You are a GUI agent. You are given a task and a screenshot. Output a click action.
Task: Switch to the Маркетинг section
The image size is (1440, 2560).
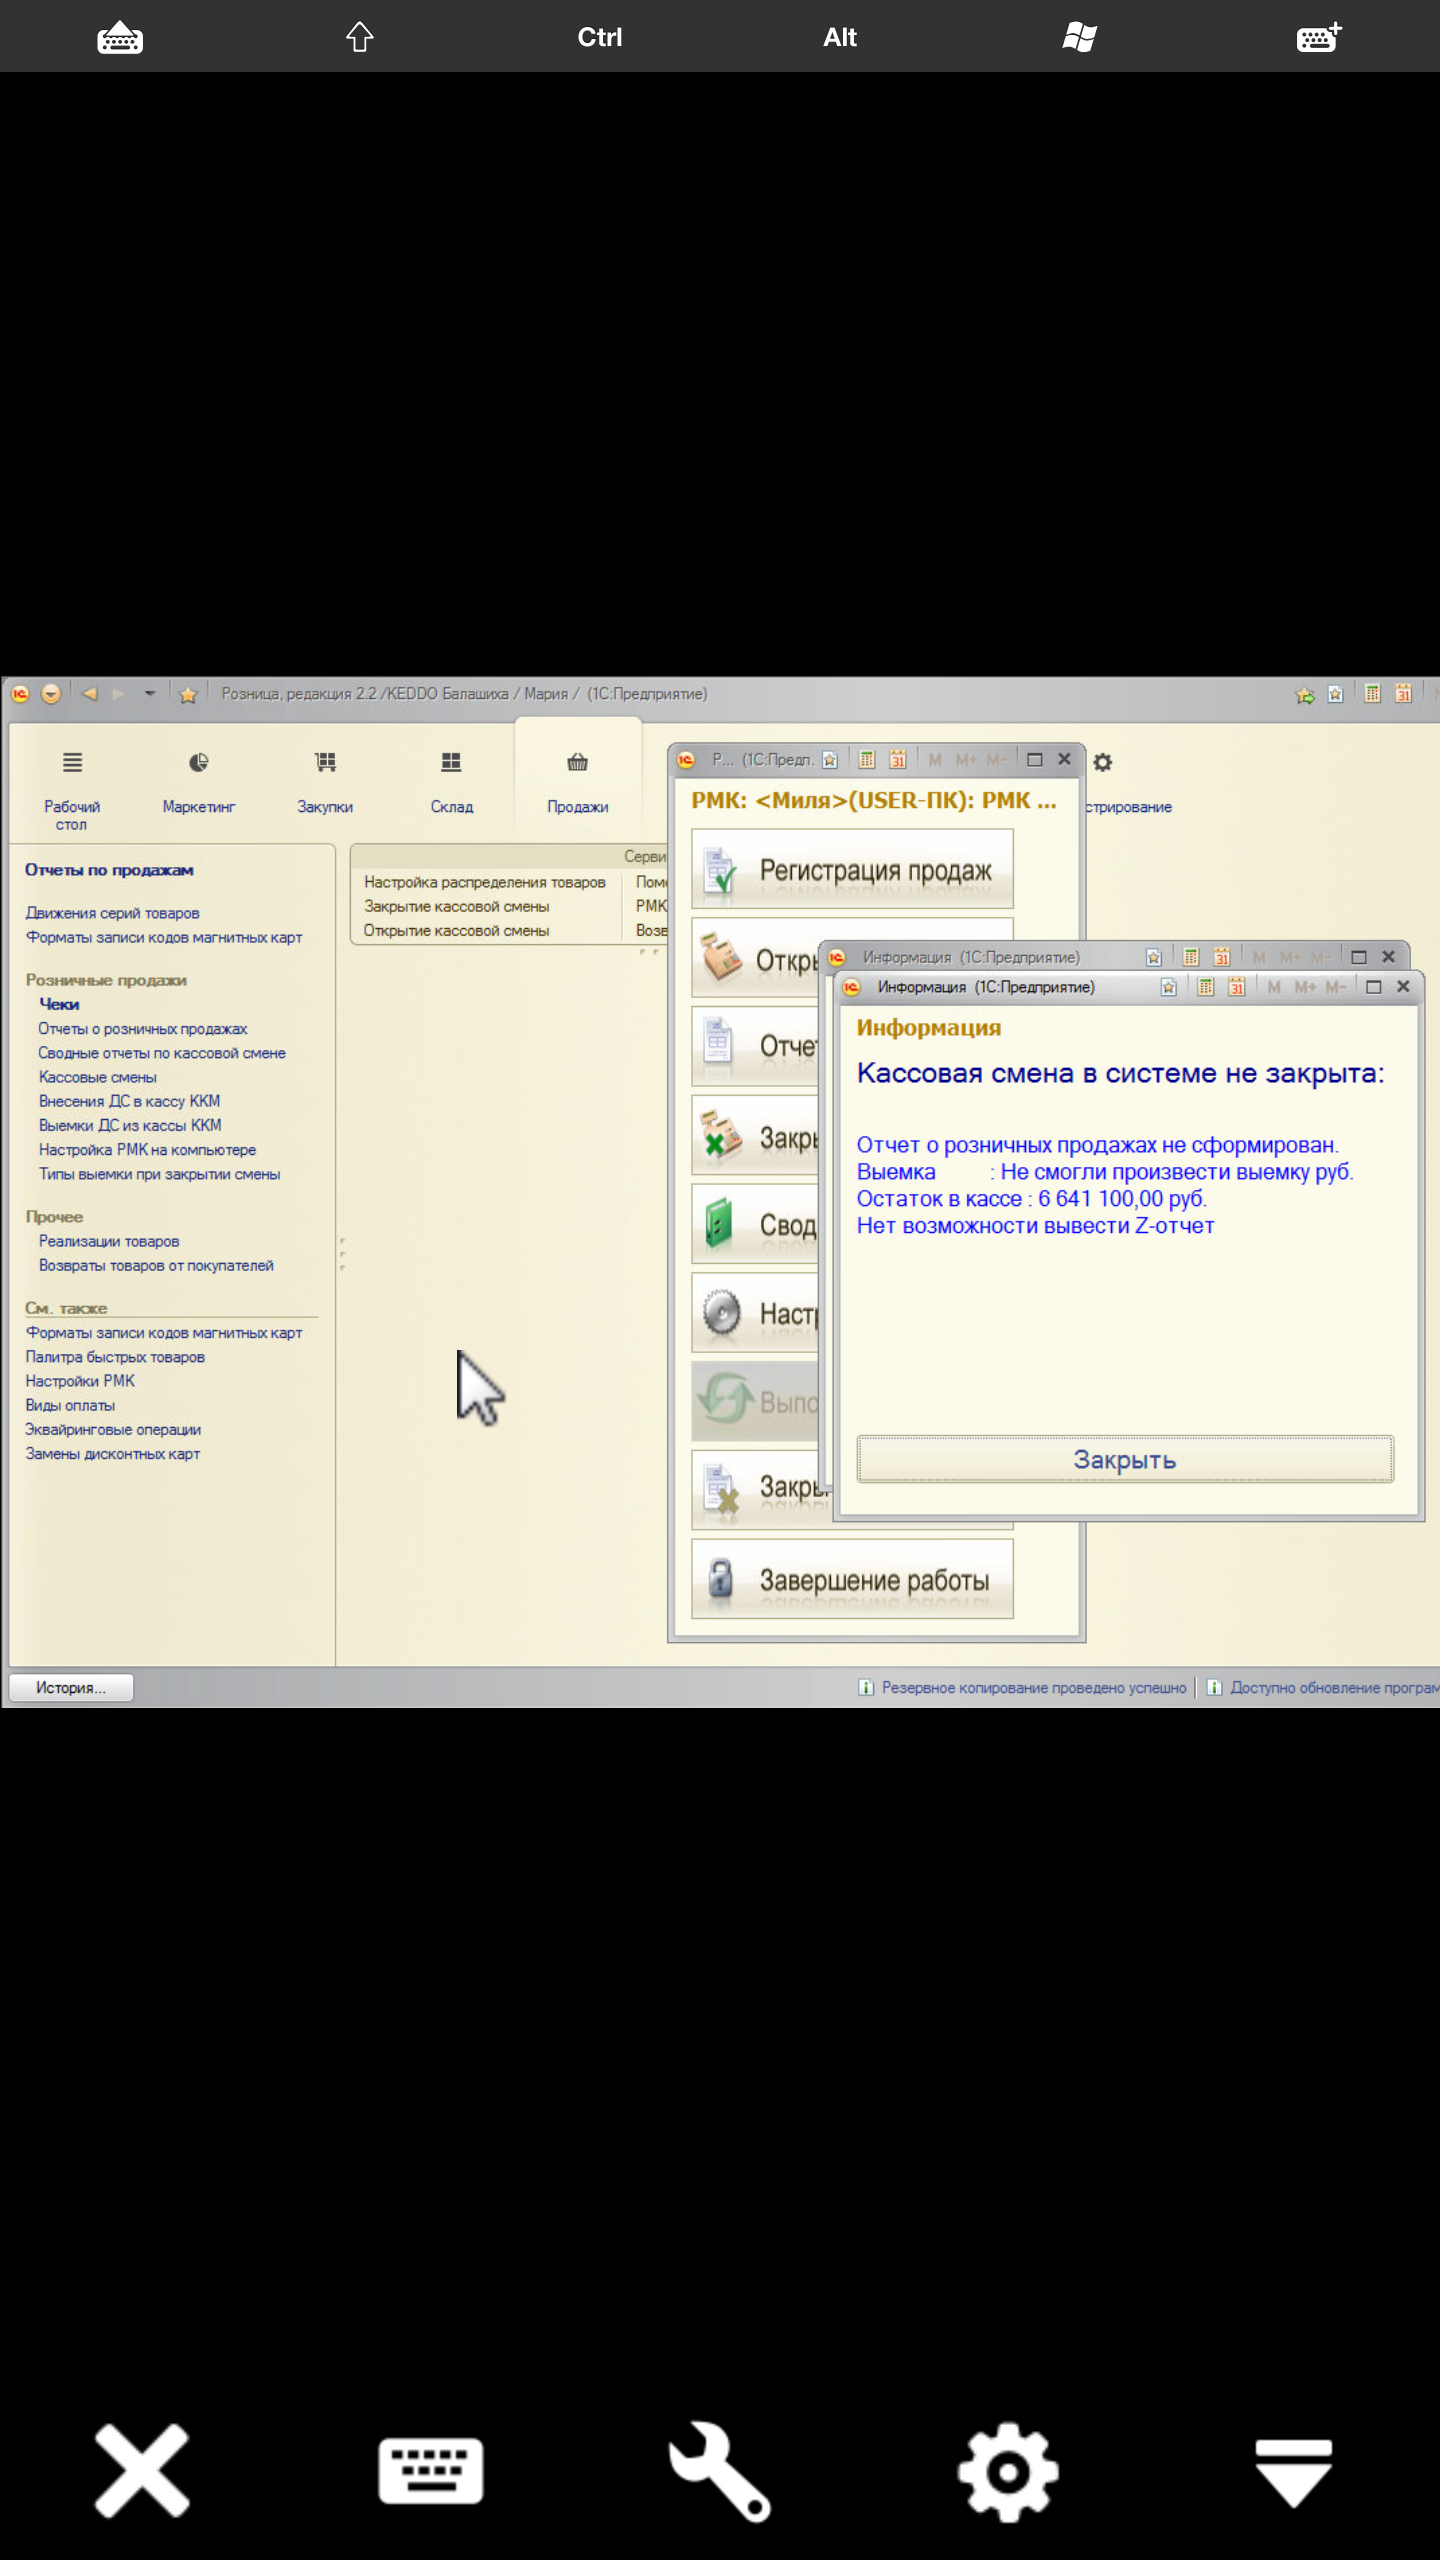coord(198,781)
